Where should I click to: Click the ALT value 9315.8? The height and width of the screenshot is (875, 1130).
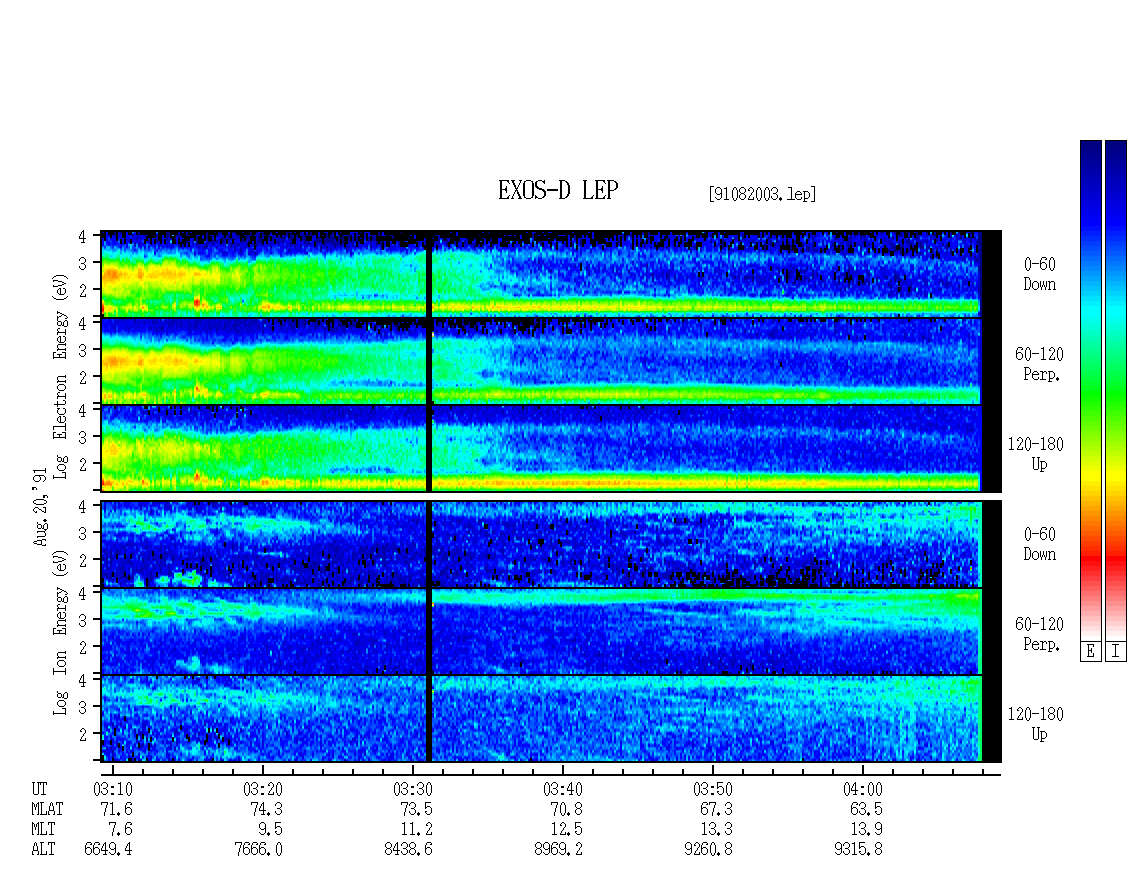pyautogui.click(x=858, y=850)
